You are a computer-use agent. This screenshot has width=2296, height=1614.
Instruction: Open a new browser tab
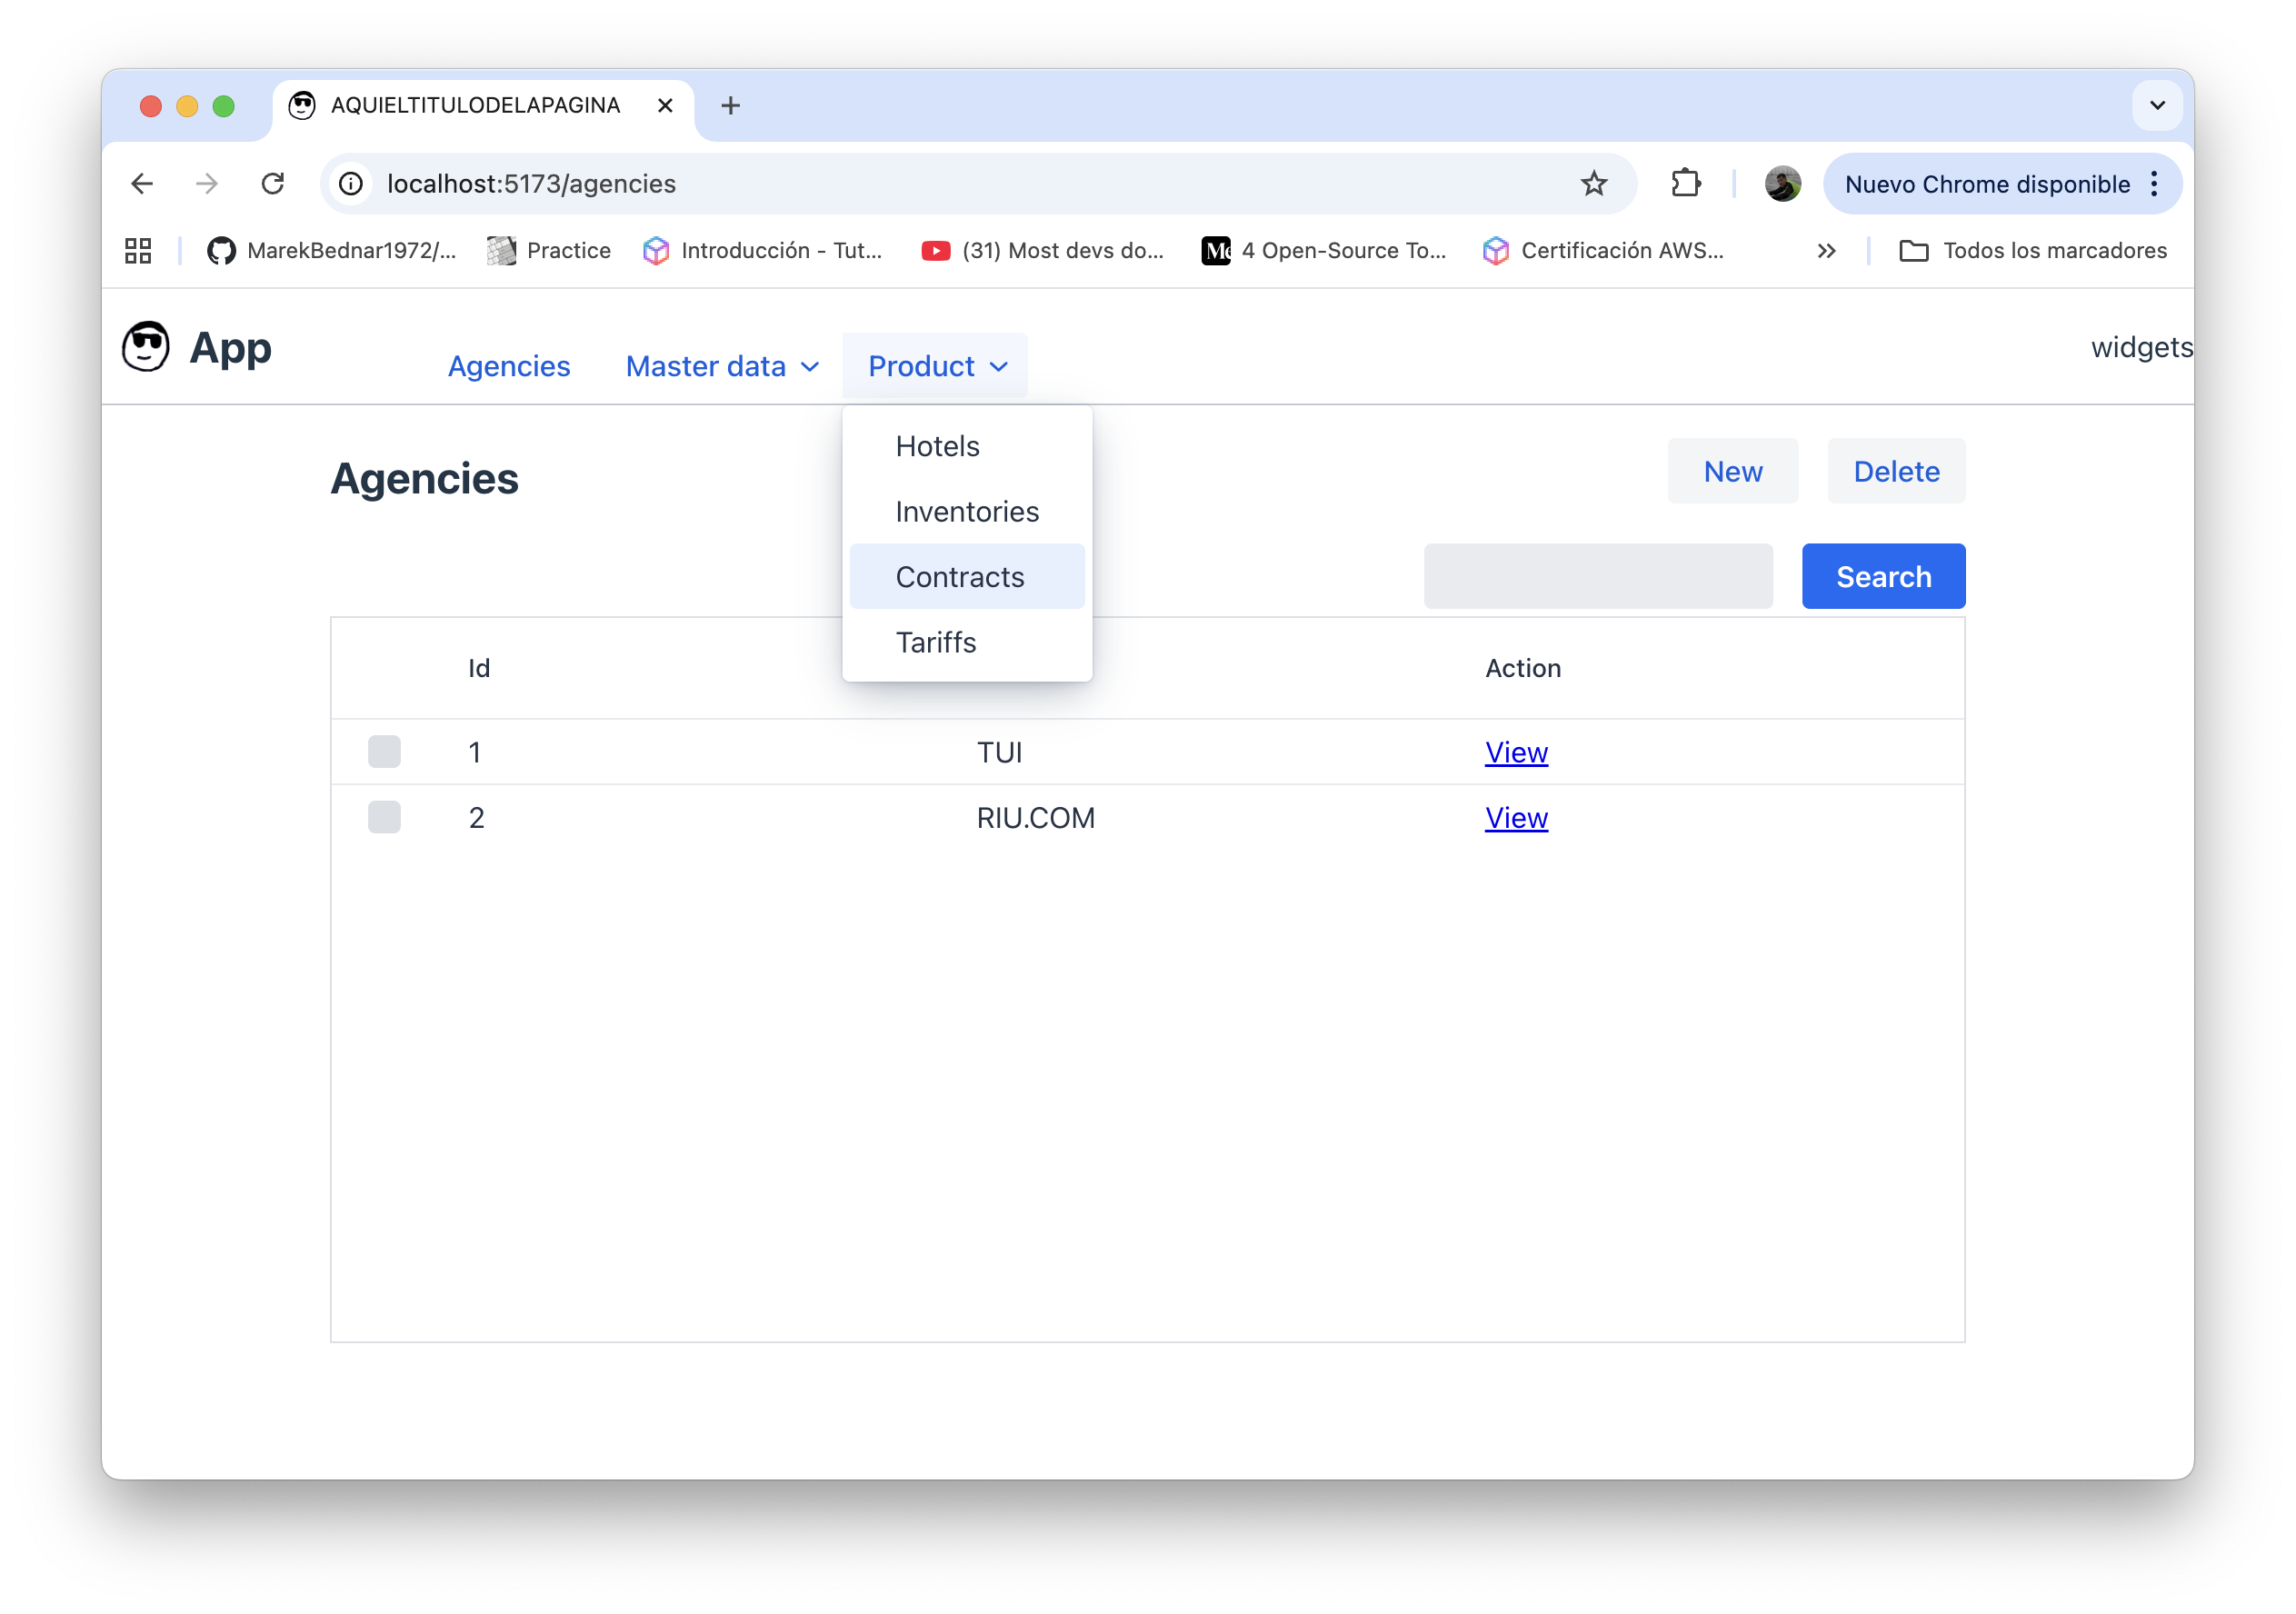tap(730, 106)
